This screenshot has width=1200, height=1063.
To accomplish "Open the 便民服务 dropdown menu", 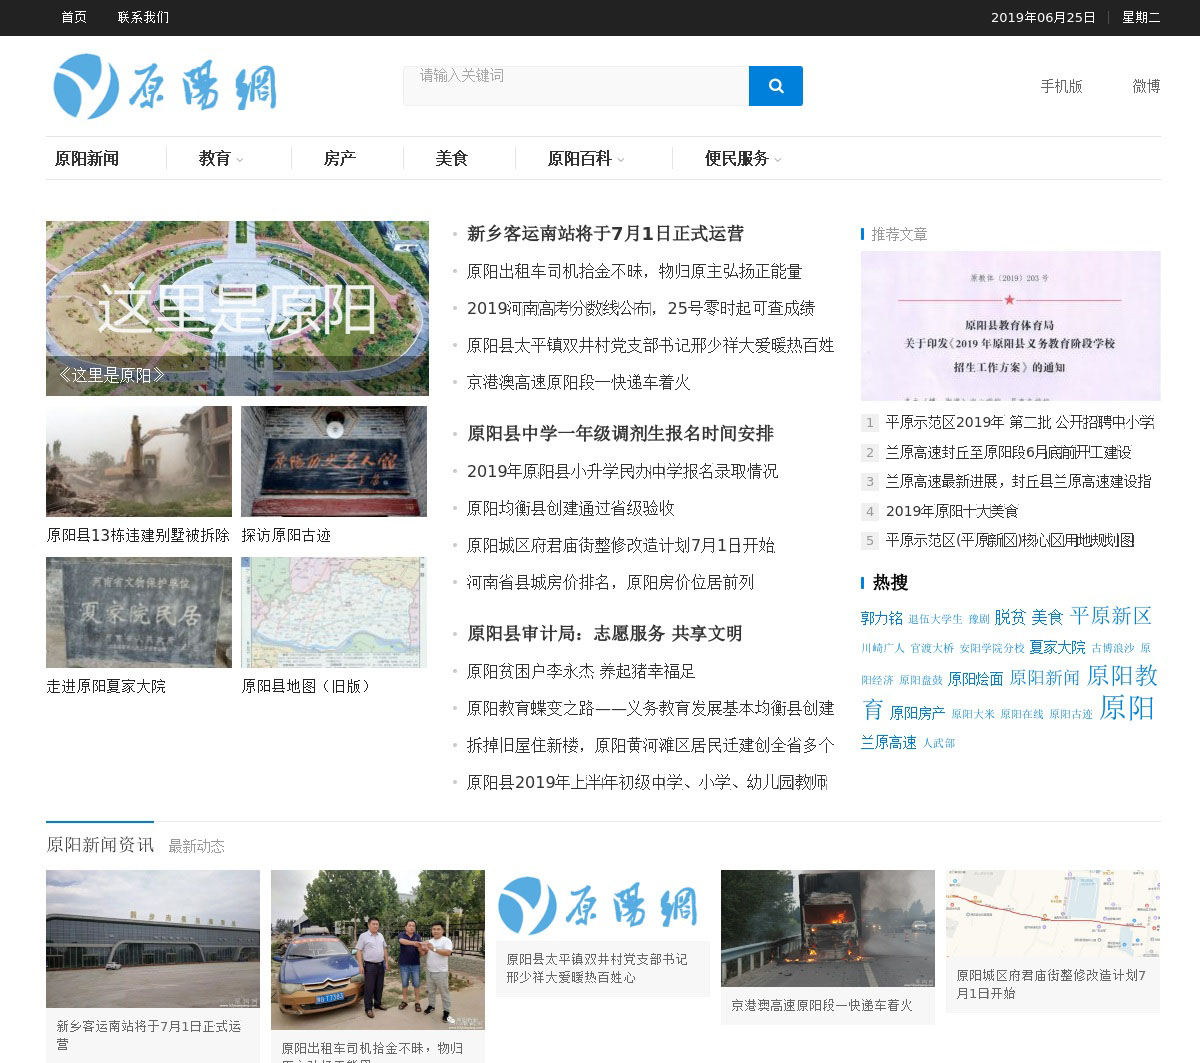I will pos(742,159).
